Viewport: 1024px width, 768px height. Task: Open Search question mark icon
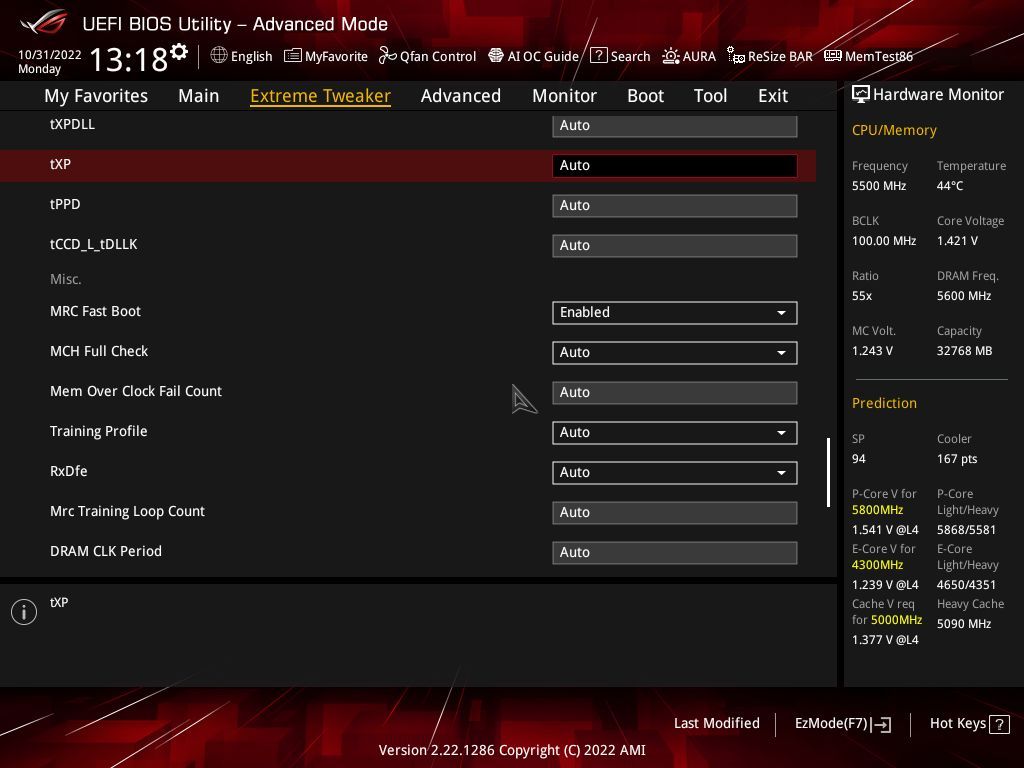tap(598, 56)
